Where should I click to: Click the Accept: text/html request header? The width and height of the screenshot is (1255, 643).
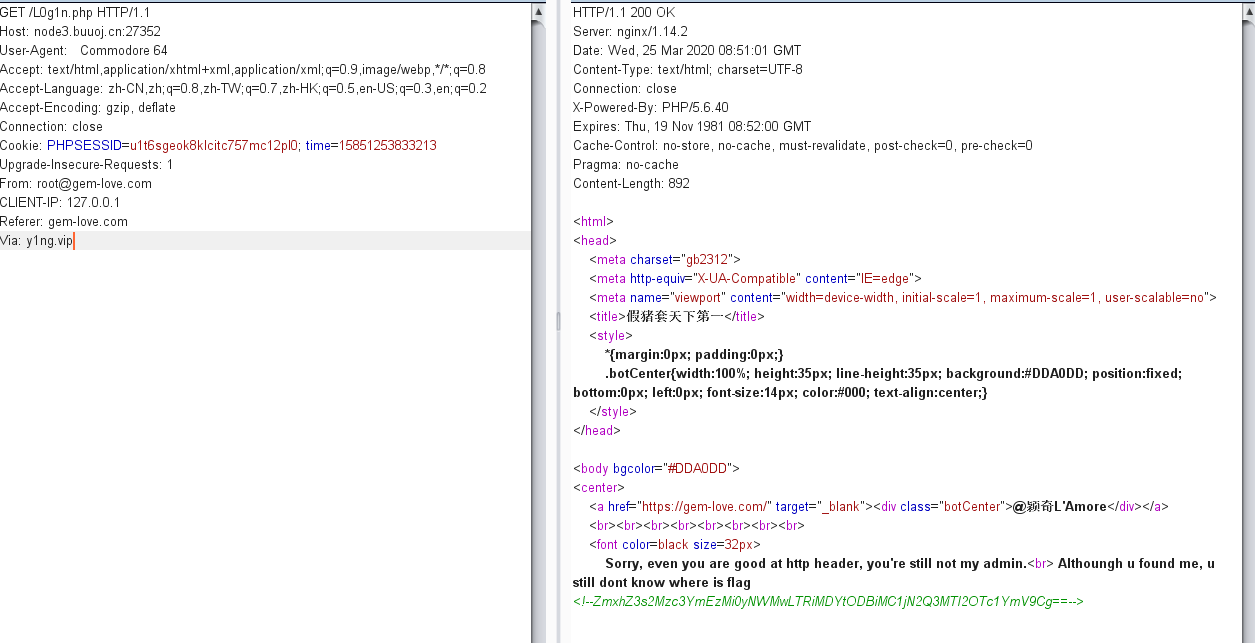(x=243, y=70)
